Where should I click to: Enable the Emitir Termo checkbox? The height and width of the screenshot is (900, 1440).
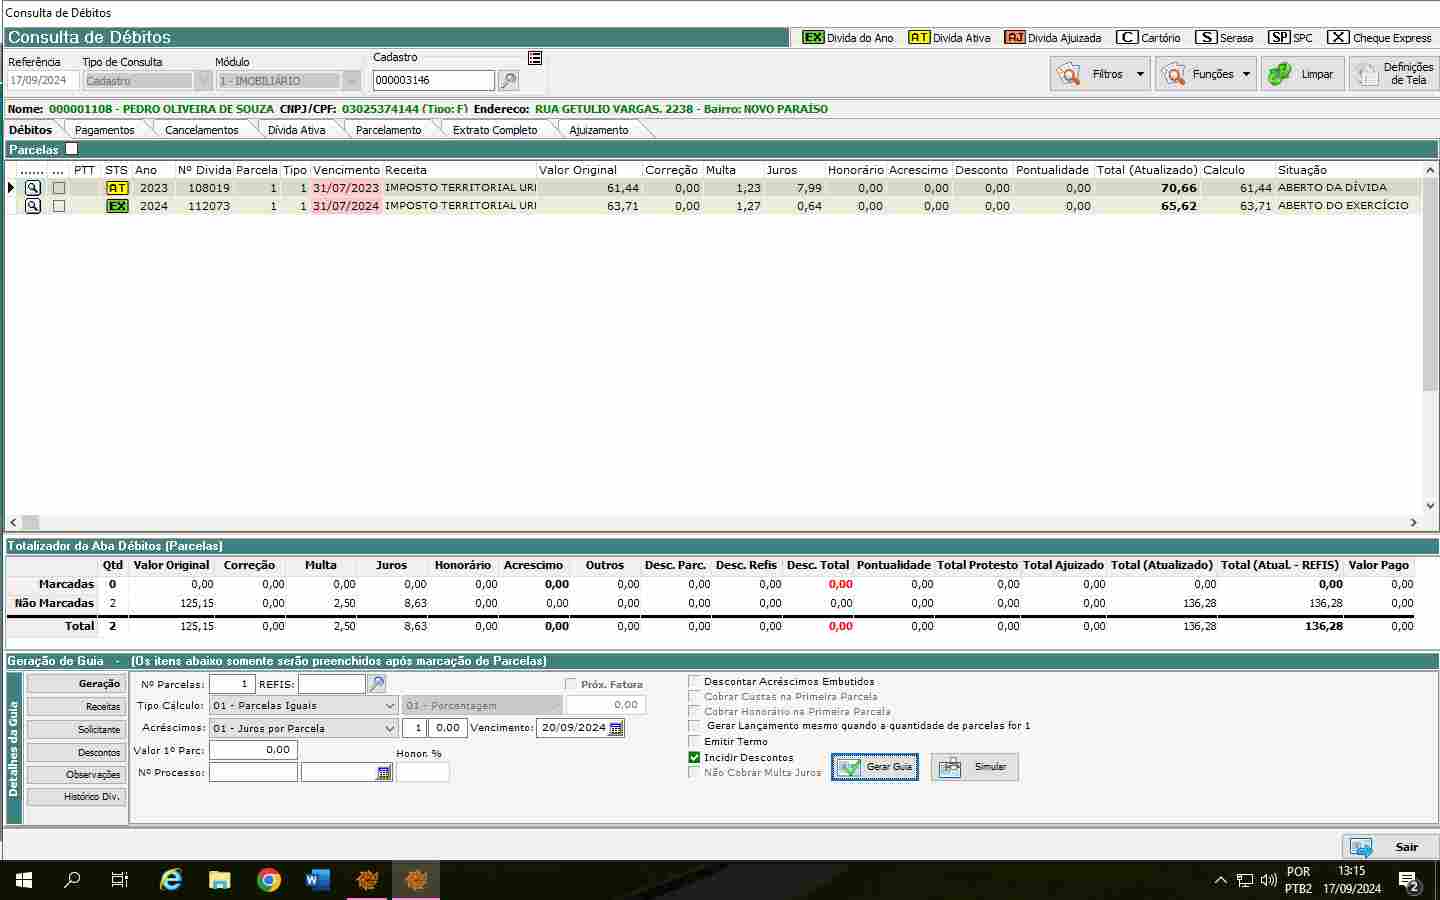click(694, 741)
